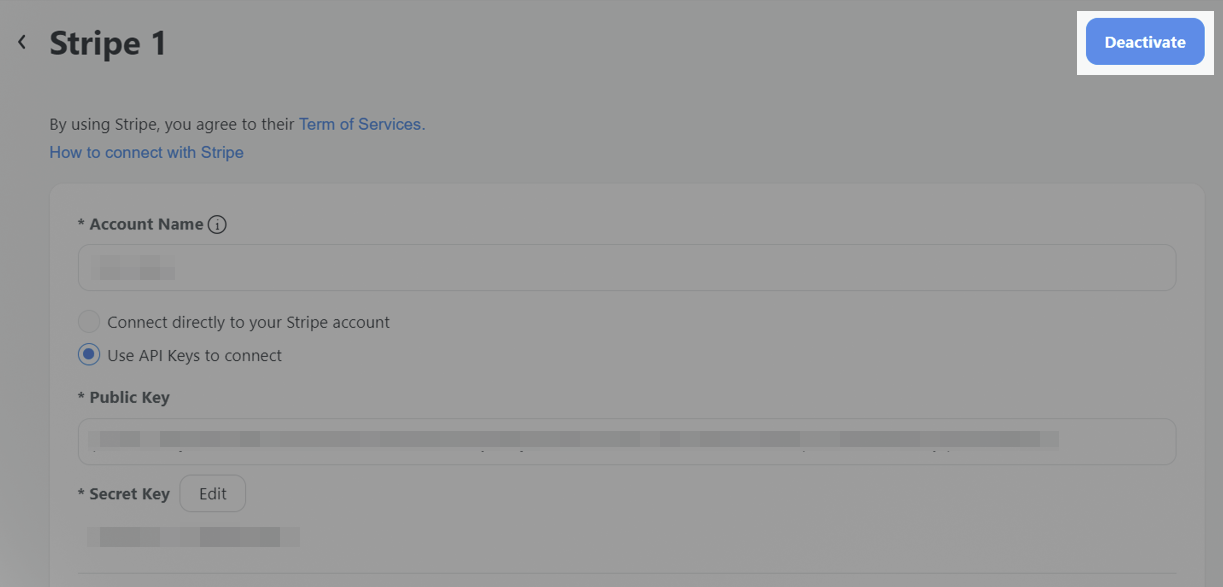Click the blurred public key text
1223x587 pixels.
[573, 438]
